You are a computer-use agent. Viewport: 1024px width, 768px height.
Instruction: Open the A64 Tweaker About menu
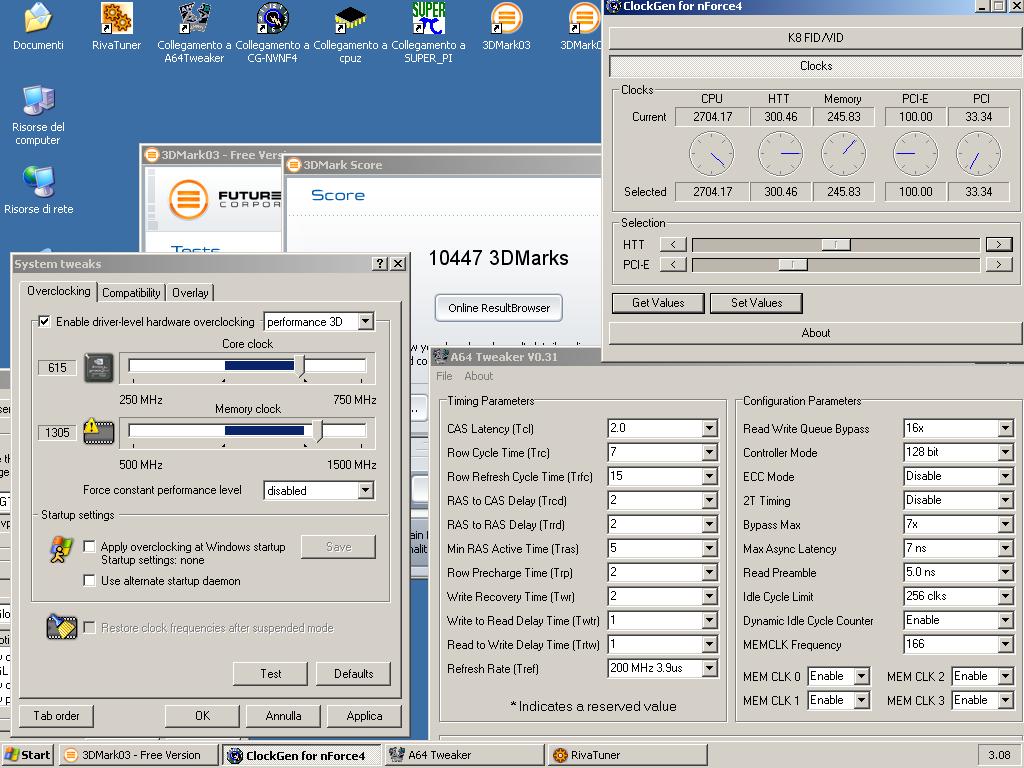pos(479,376)
